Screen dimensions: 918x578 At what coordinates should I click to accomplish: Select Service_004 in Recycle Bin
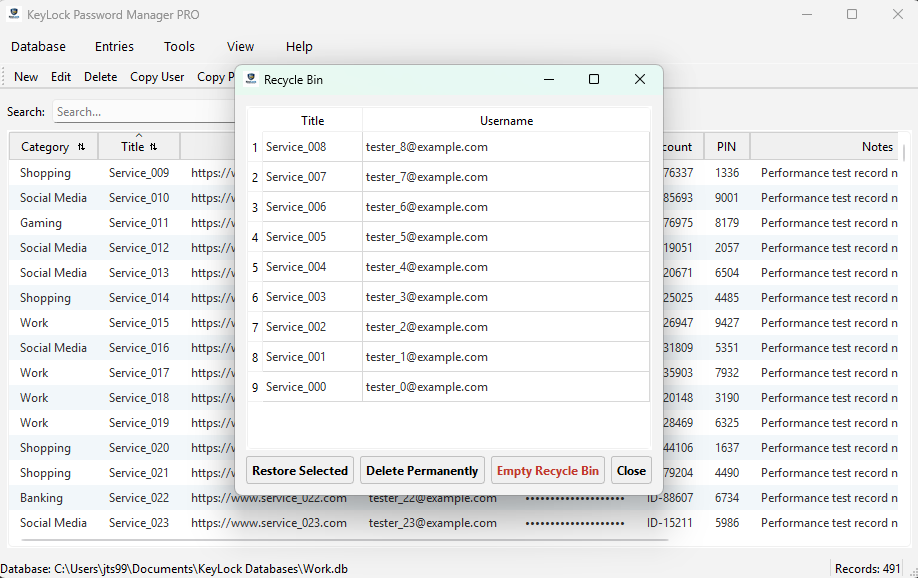point(312,267)
